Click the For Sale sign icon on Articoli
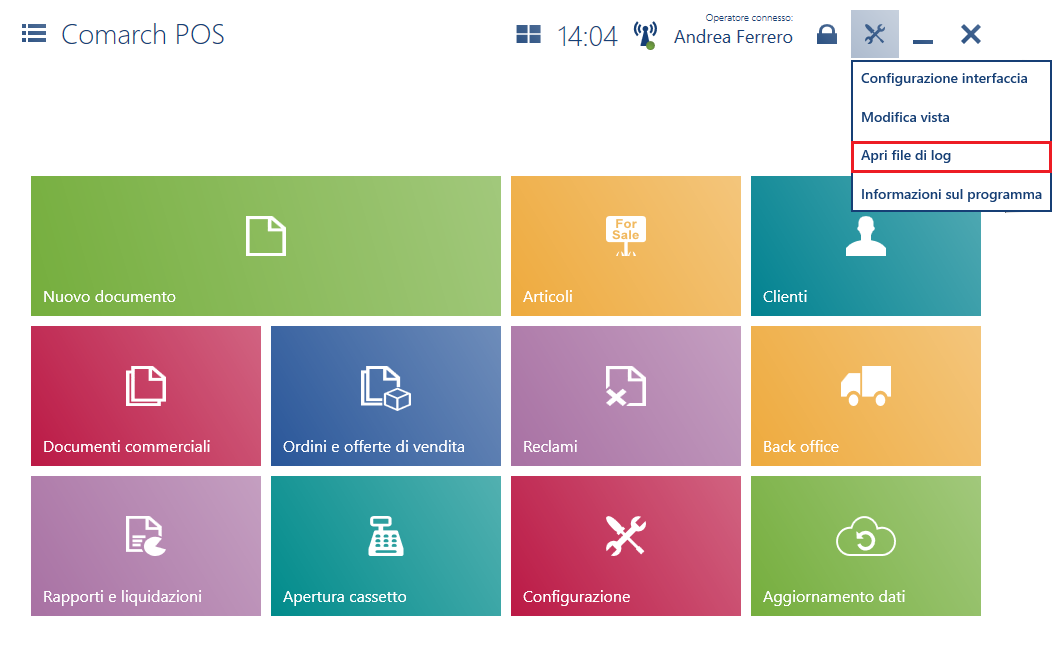Screen dimensions: 1054x648 [626, 236]
